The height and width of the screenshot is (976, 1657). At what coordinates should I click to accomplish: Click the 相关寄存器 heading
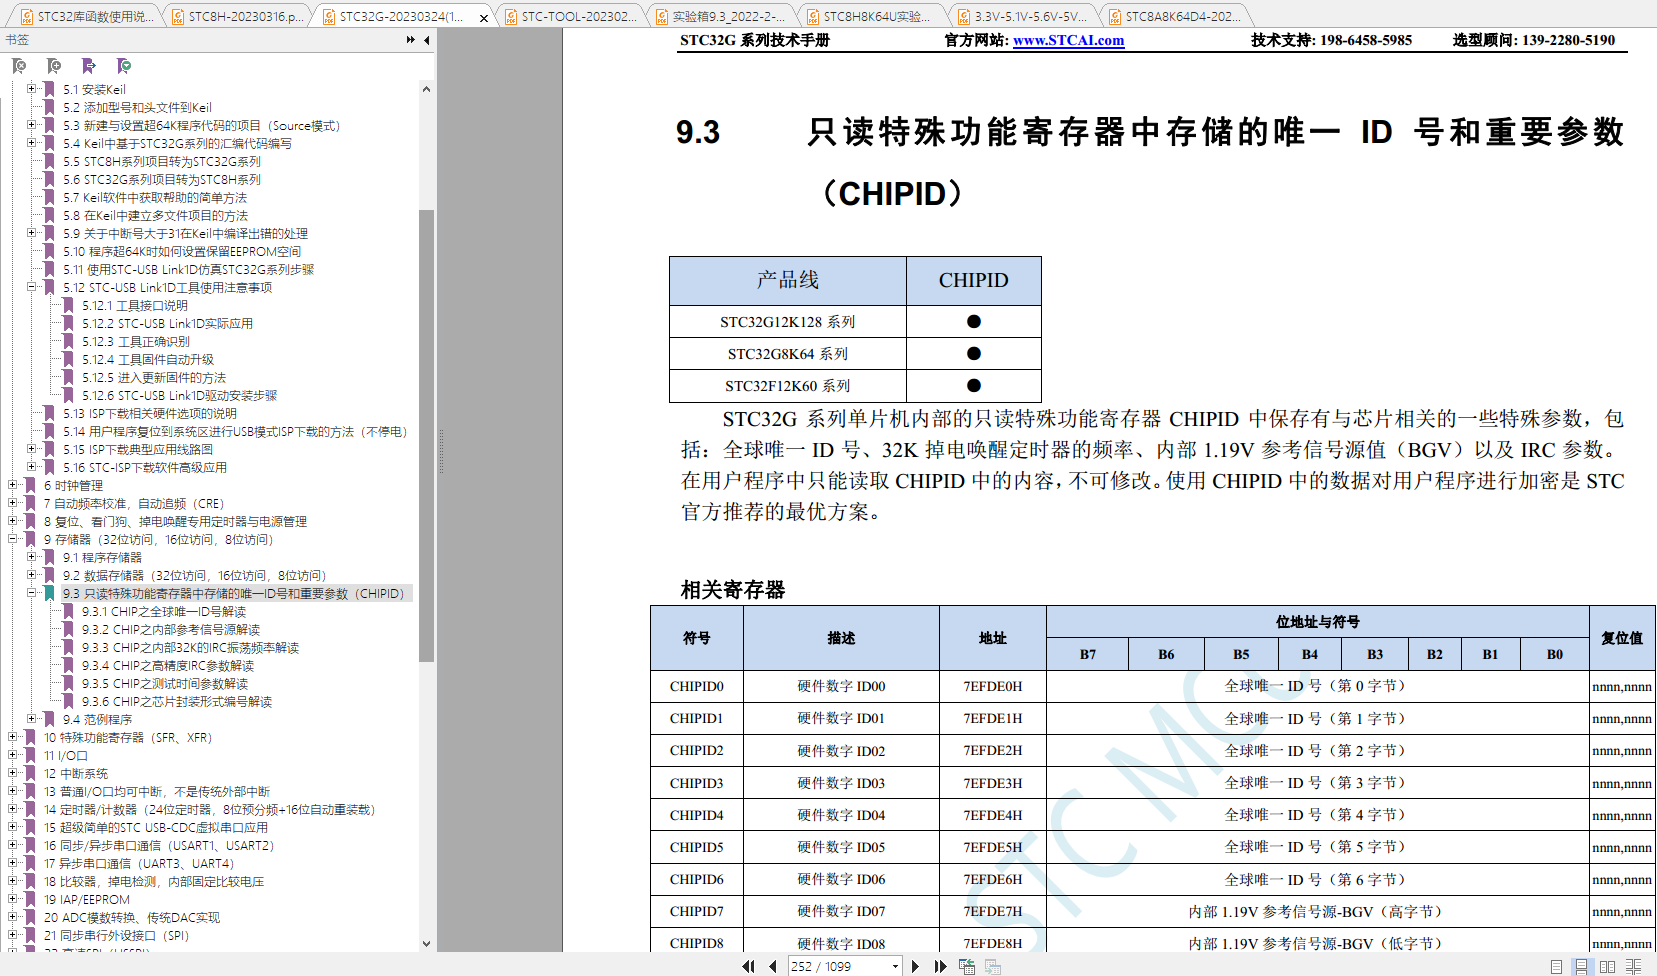point(733,590)
